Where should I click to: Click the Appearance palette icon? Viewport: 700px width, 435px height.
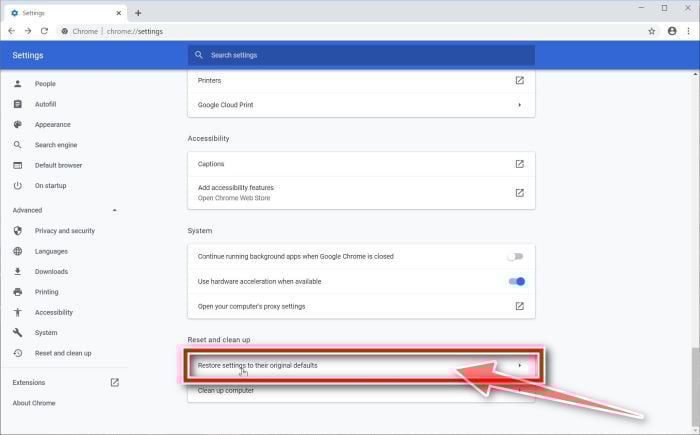click(x=18, y=125)
